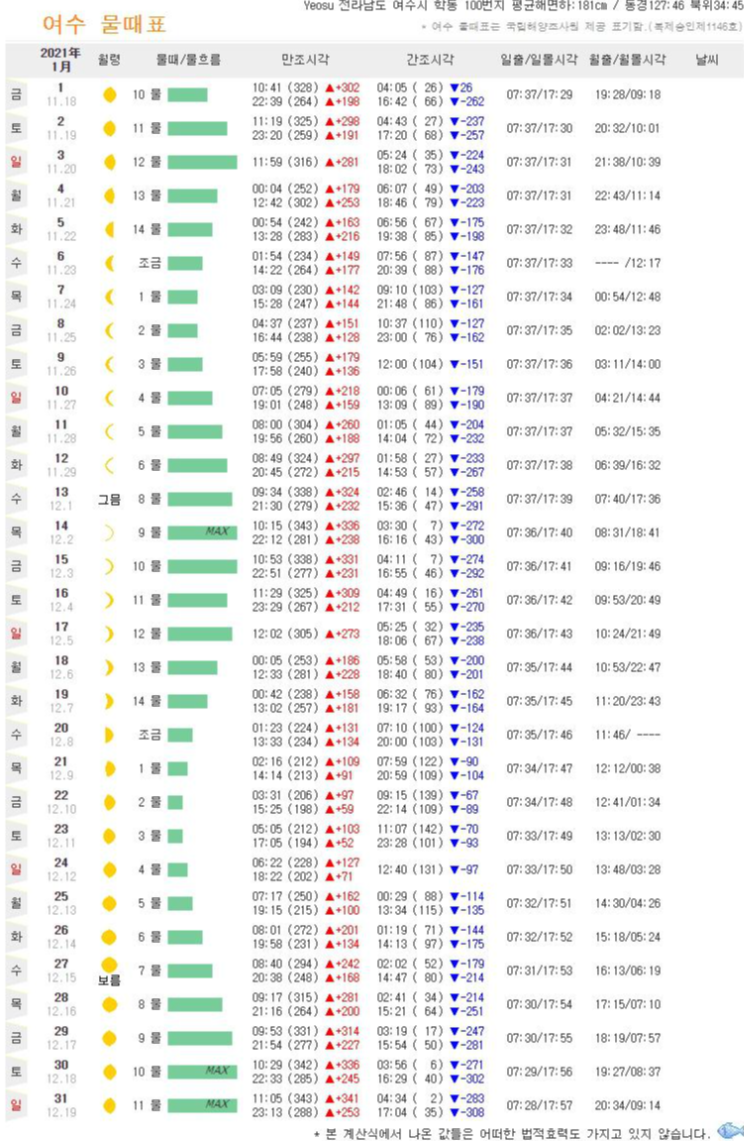Viewport: 744px width, 1141px height.
Task: Click the footer disclaimer text about legal validity
Action: (513, 1133)
